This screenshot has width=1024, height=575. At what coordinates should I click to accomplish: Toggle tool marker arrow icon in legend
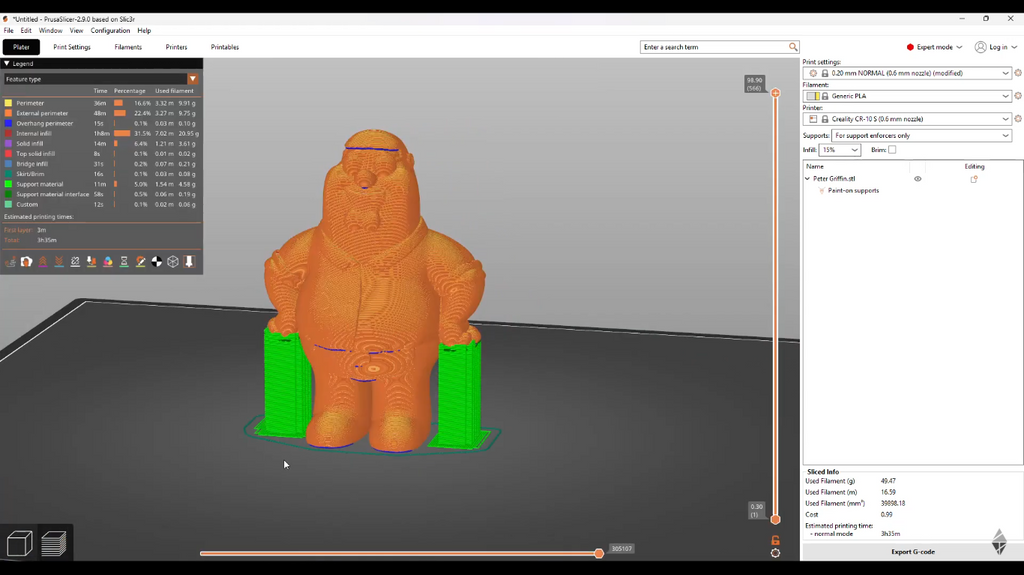click(189, 261)
